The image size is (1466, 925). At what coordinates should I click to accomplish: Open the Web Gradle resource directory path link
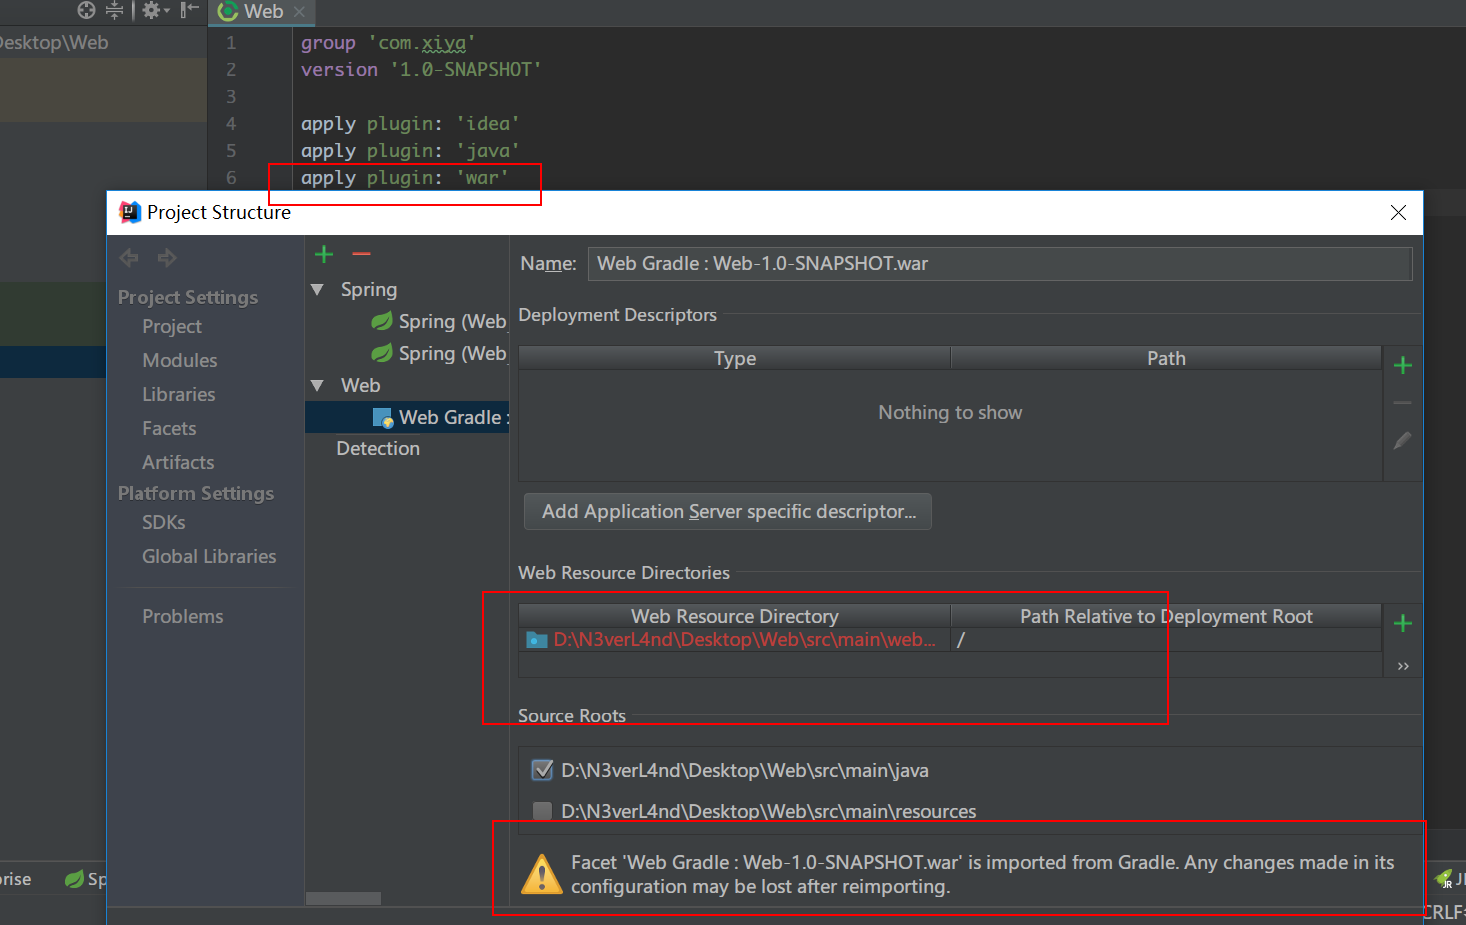[x=744, y=639]
